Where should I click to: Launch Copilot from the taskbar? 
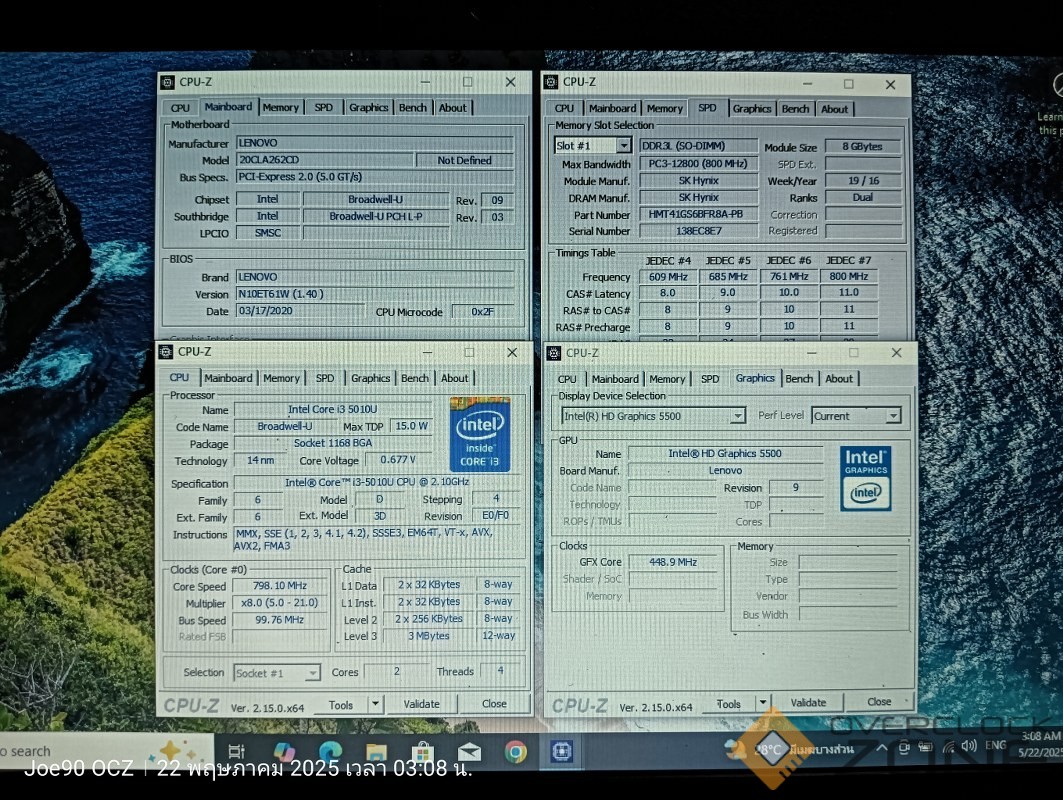284,751
